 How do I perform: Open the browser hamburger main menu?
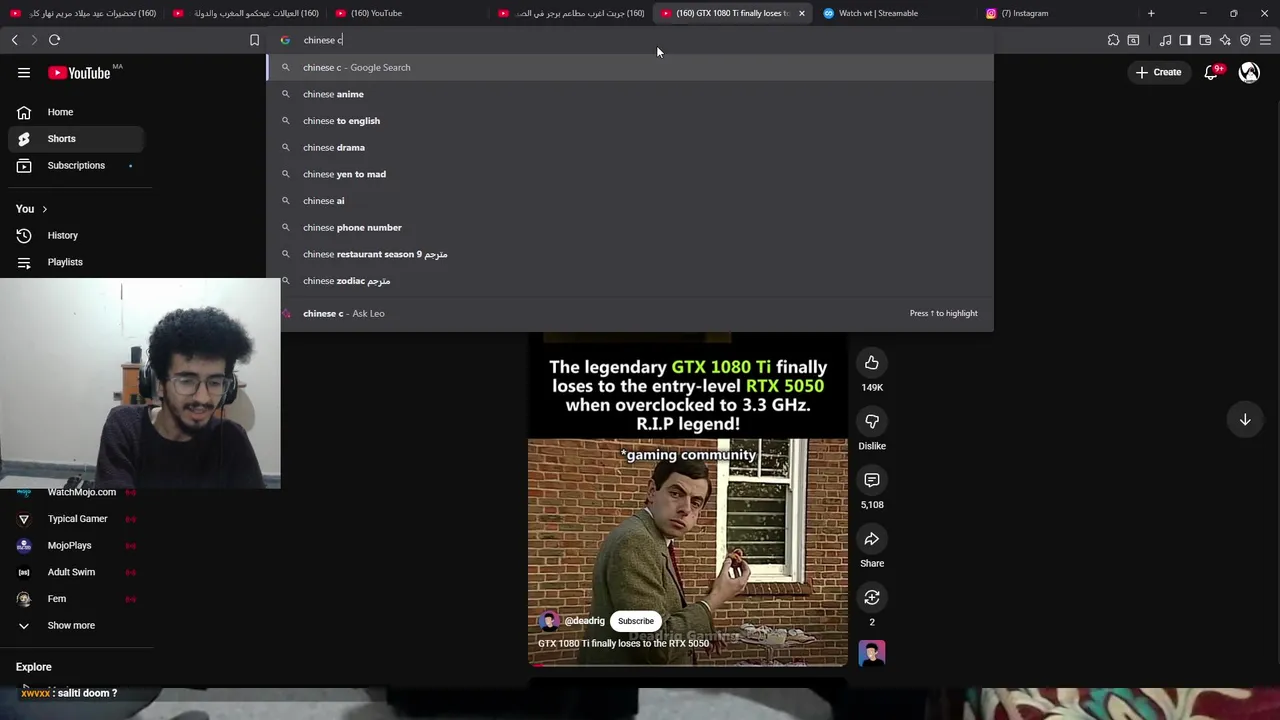1265,40
